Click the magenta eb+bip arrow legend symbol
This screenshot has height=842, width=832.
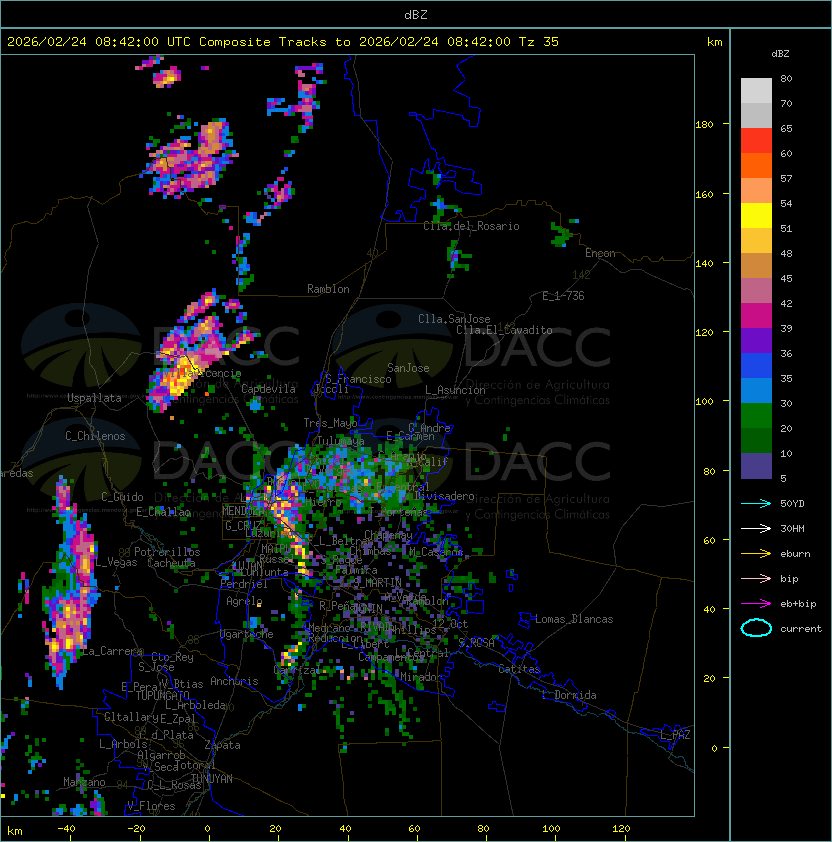pyautogui.click(x=756, y=604)
